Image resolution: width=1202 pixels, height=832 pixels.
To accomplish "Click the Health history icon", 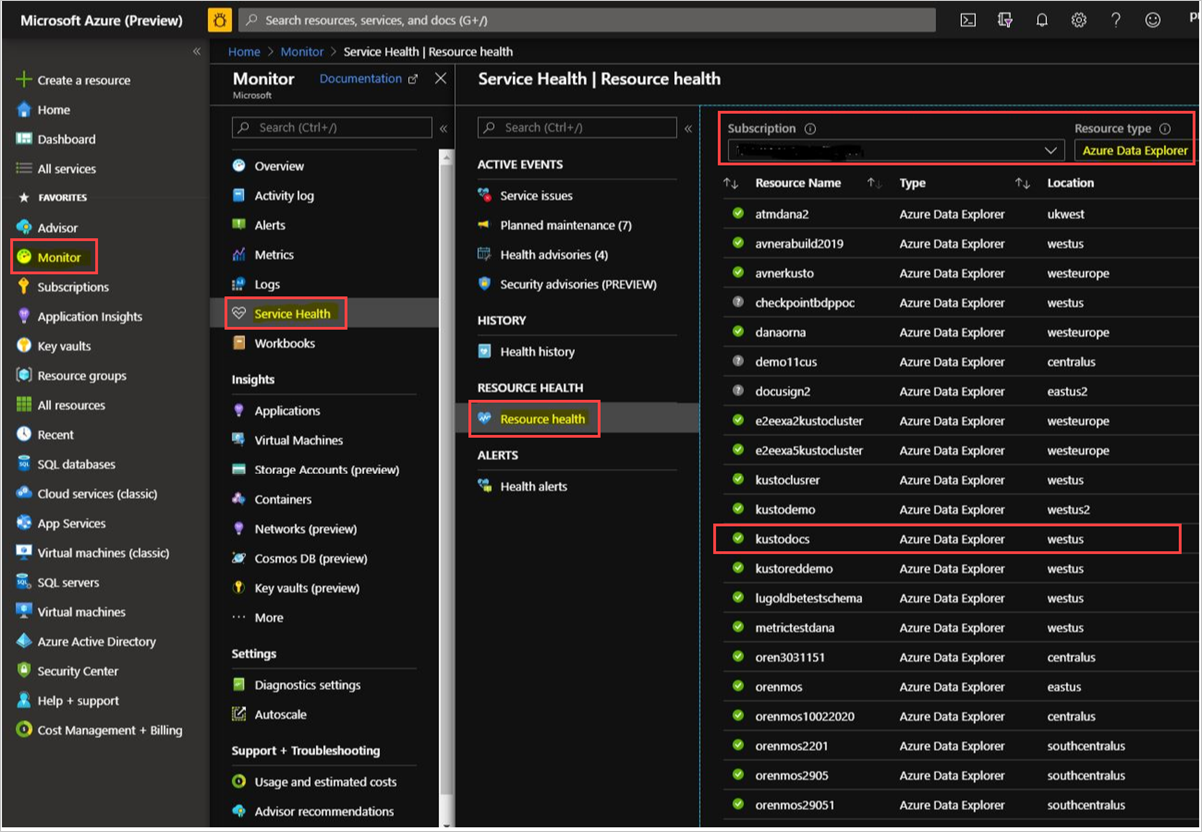I will [x=485, y=352].
